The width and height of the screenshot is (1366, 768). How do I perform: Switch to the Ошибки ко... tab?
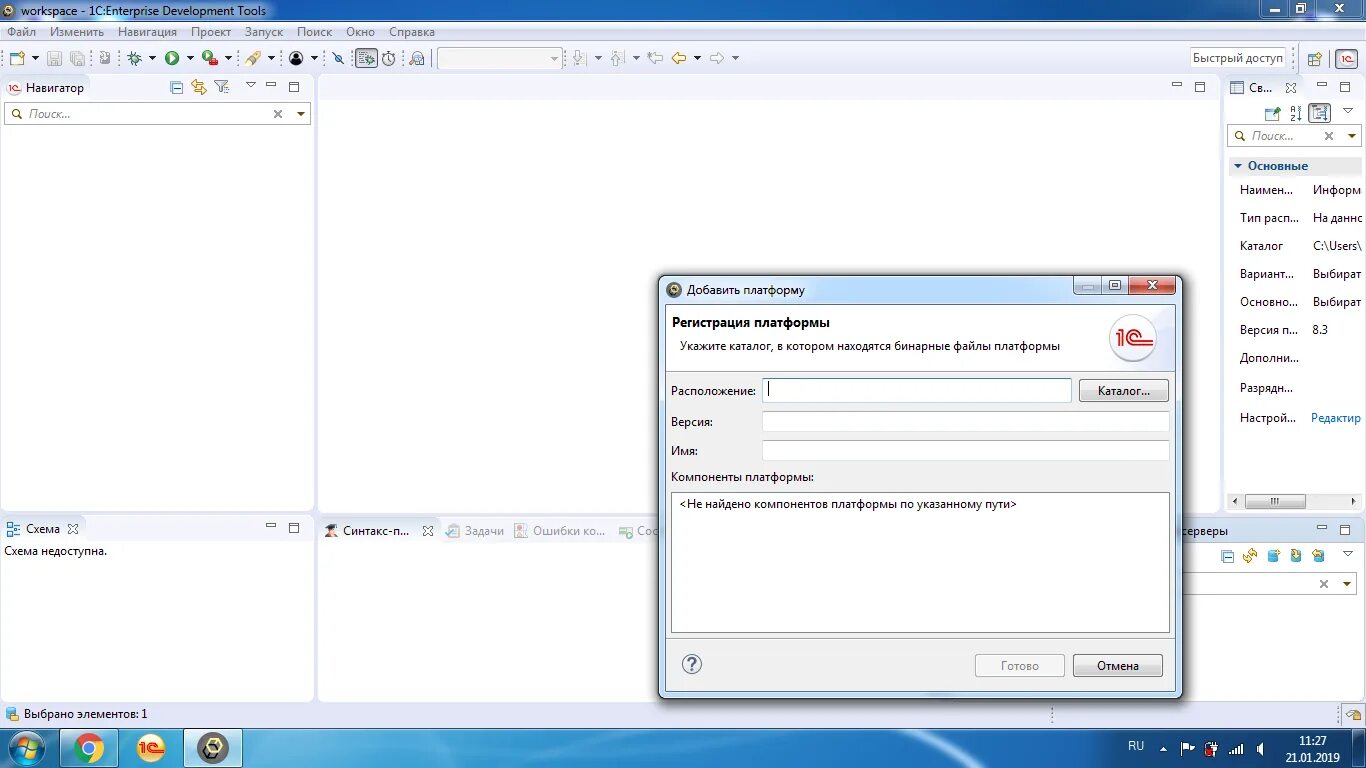[560, 531]
